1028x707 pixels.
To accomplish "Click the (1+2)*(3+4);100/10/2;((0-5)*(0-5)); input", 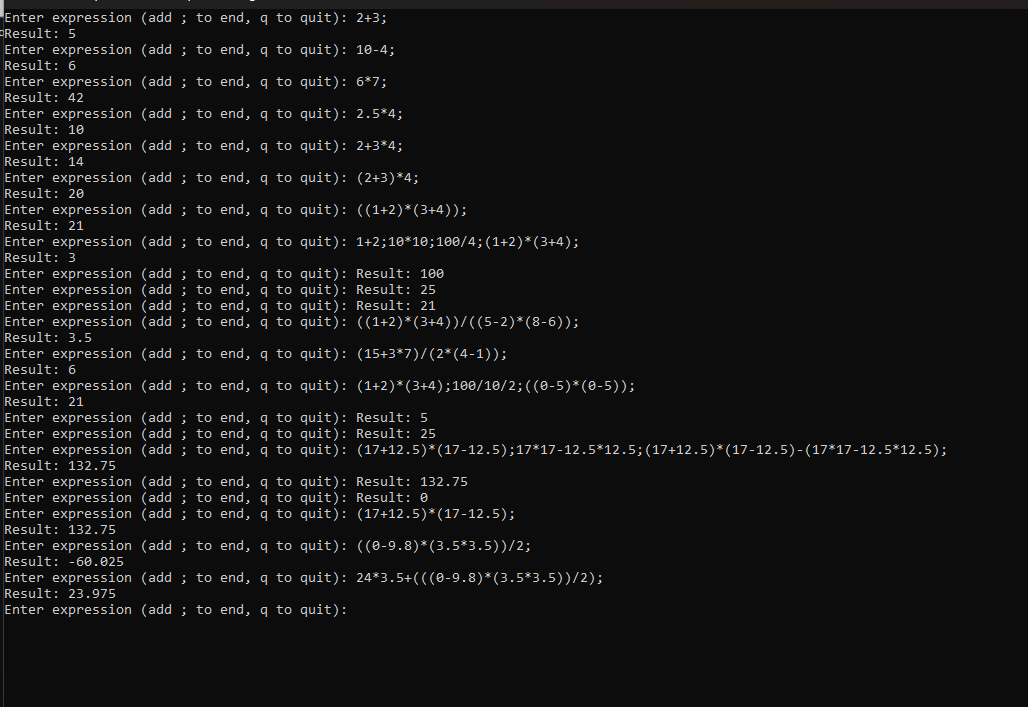I will (495, 386).
